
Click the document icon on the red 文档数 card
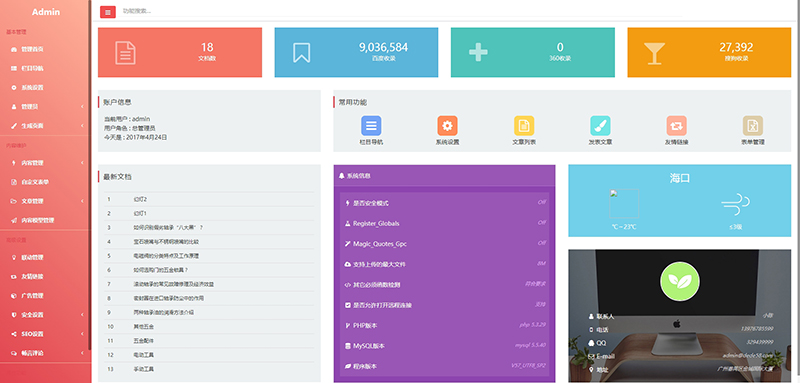click(x=126, y=53)
